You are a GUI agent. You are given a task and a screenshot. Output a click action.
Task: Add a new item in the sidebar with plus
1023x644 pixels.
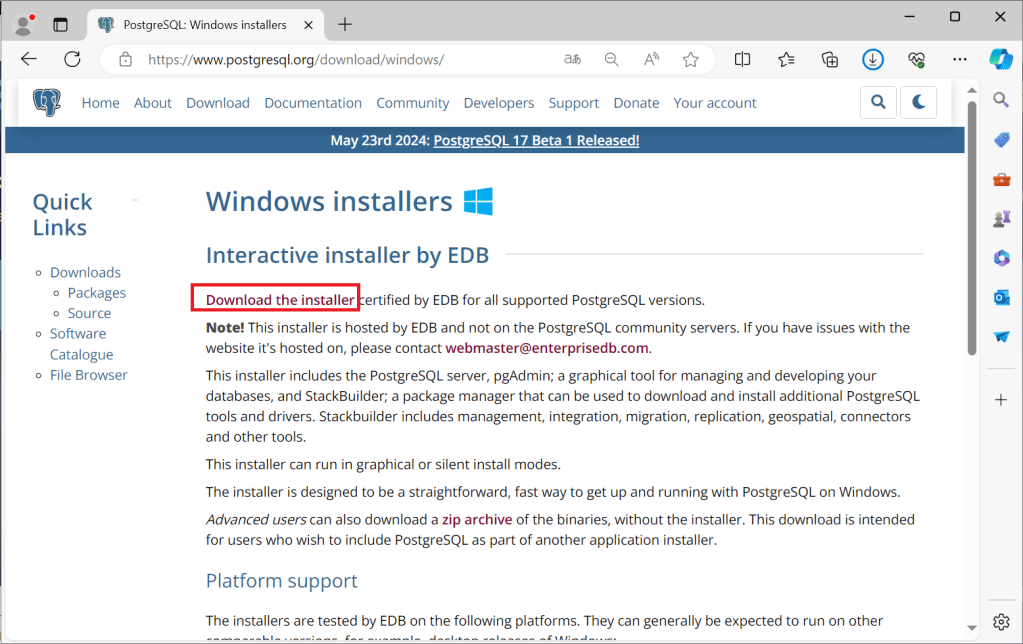(1001, 399)
